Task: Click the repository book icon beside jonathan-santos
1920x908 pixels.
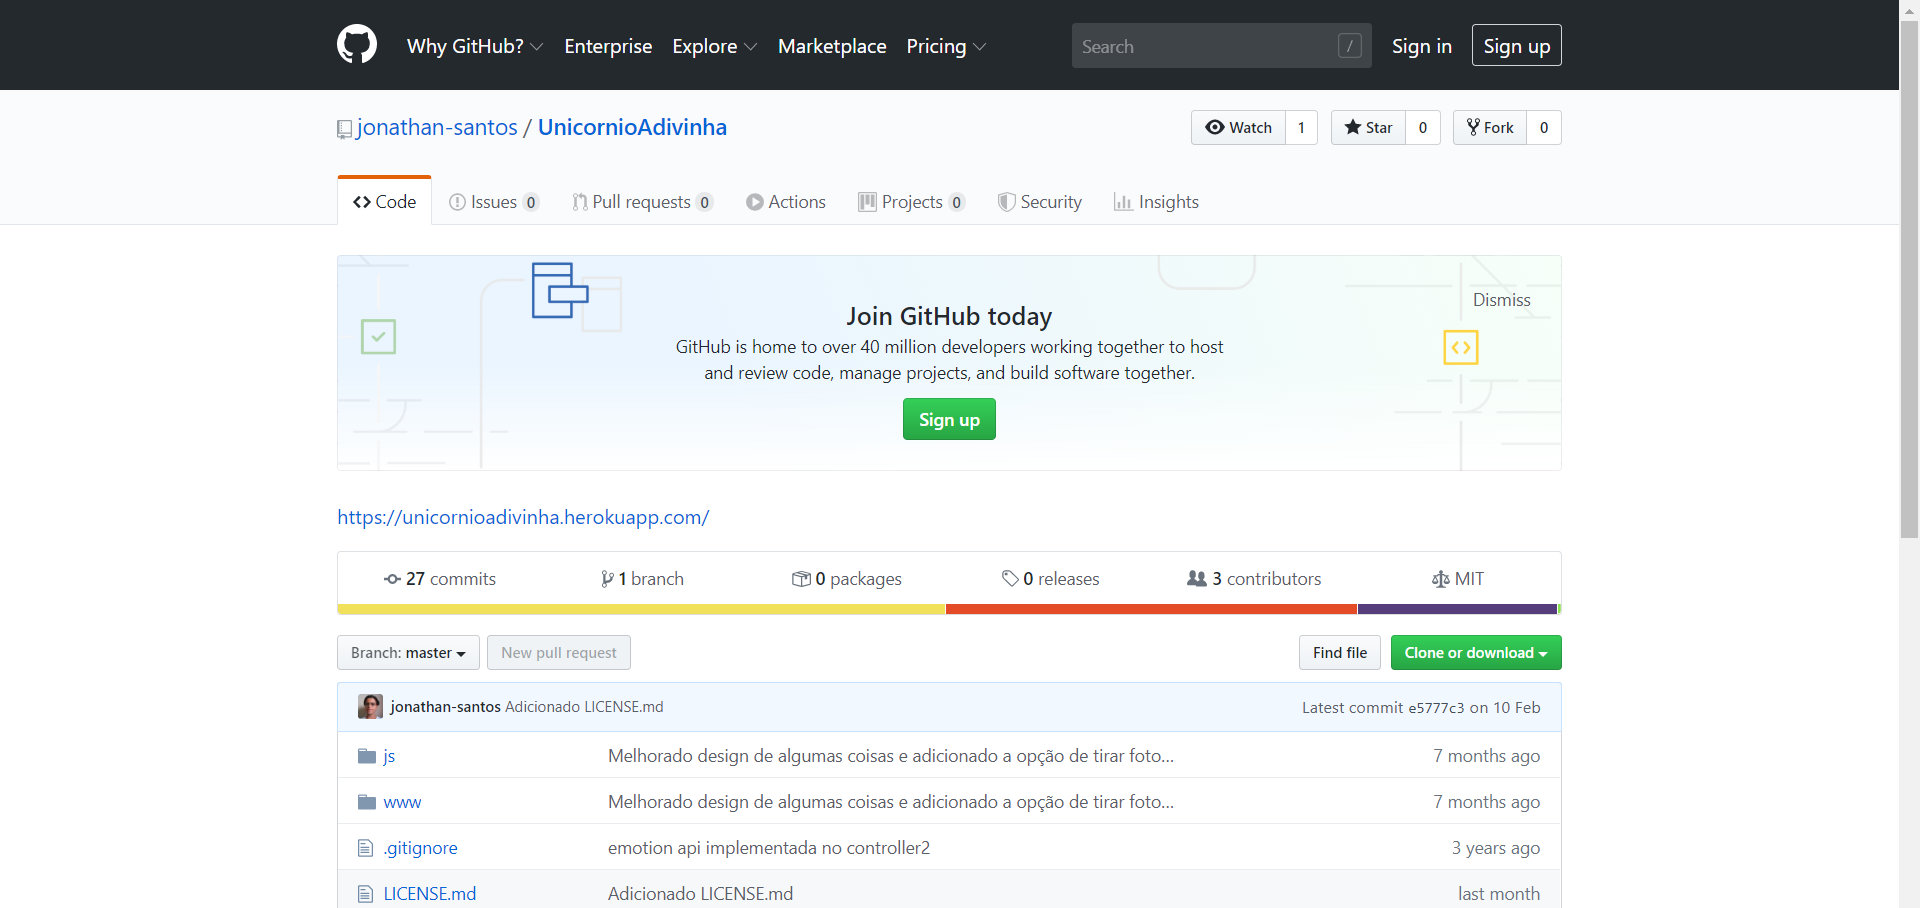Action: pyautogui.click(x=344, y=129)
